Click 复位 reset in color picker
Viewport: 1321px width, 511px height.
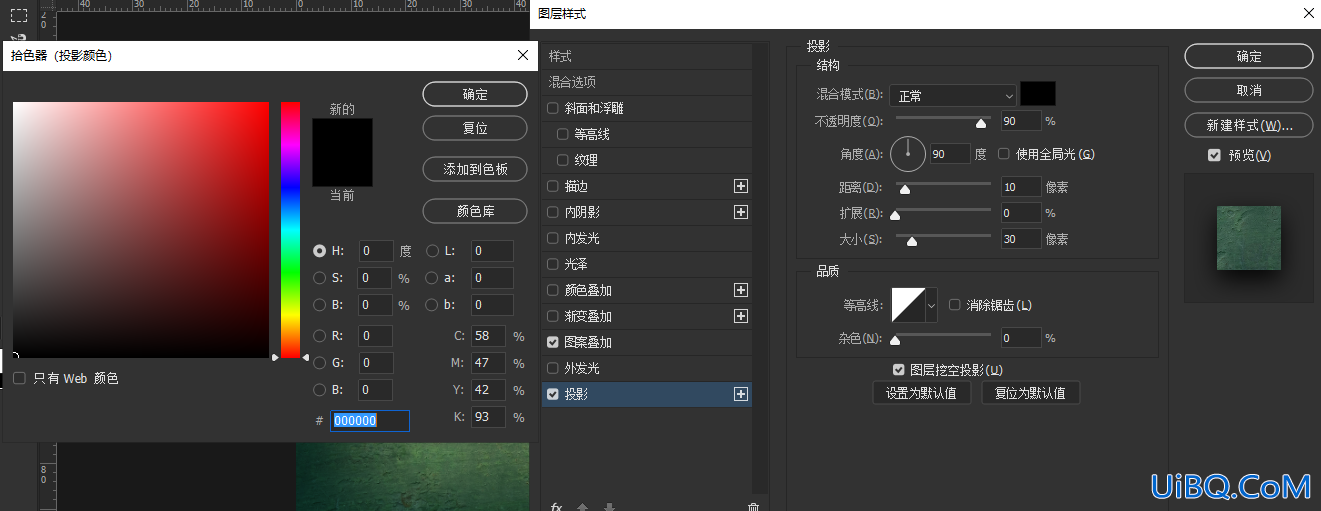point(475,129)
